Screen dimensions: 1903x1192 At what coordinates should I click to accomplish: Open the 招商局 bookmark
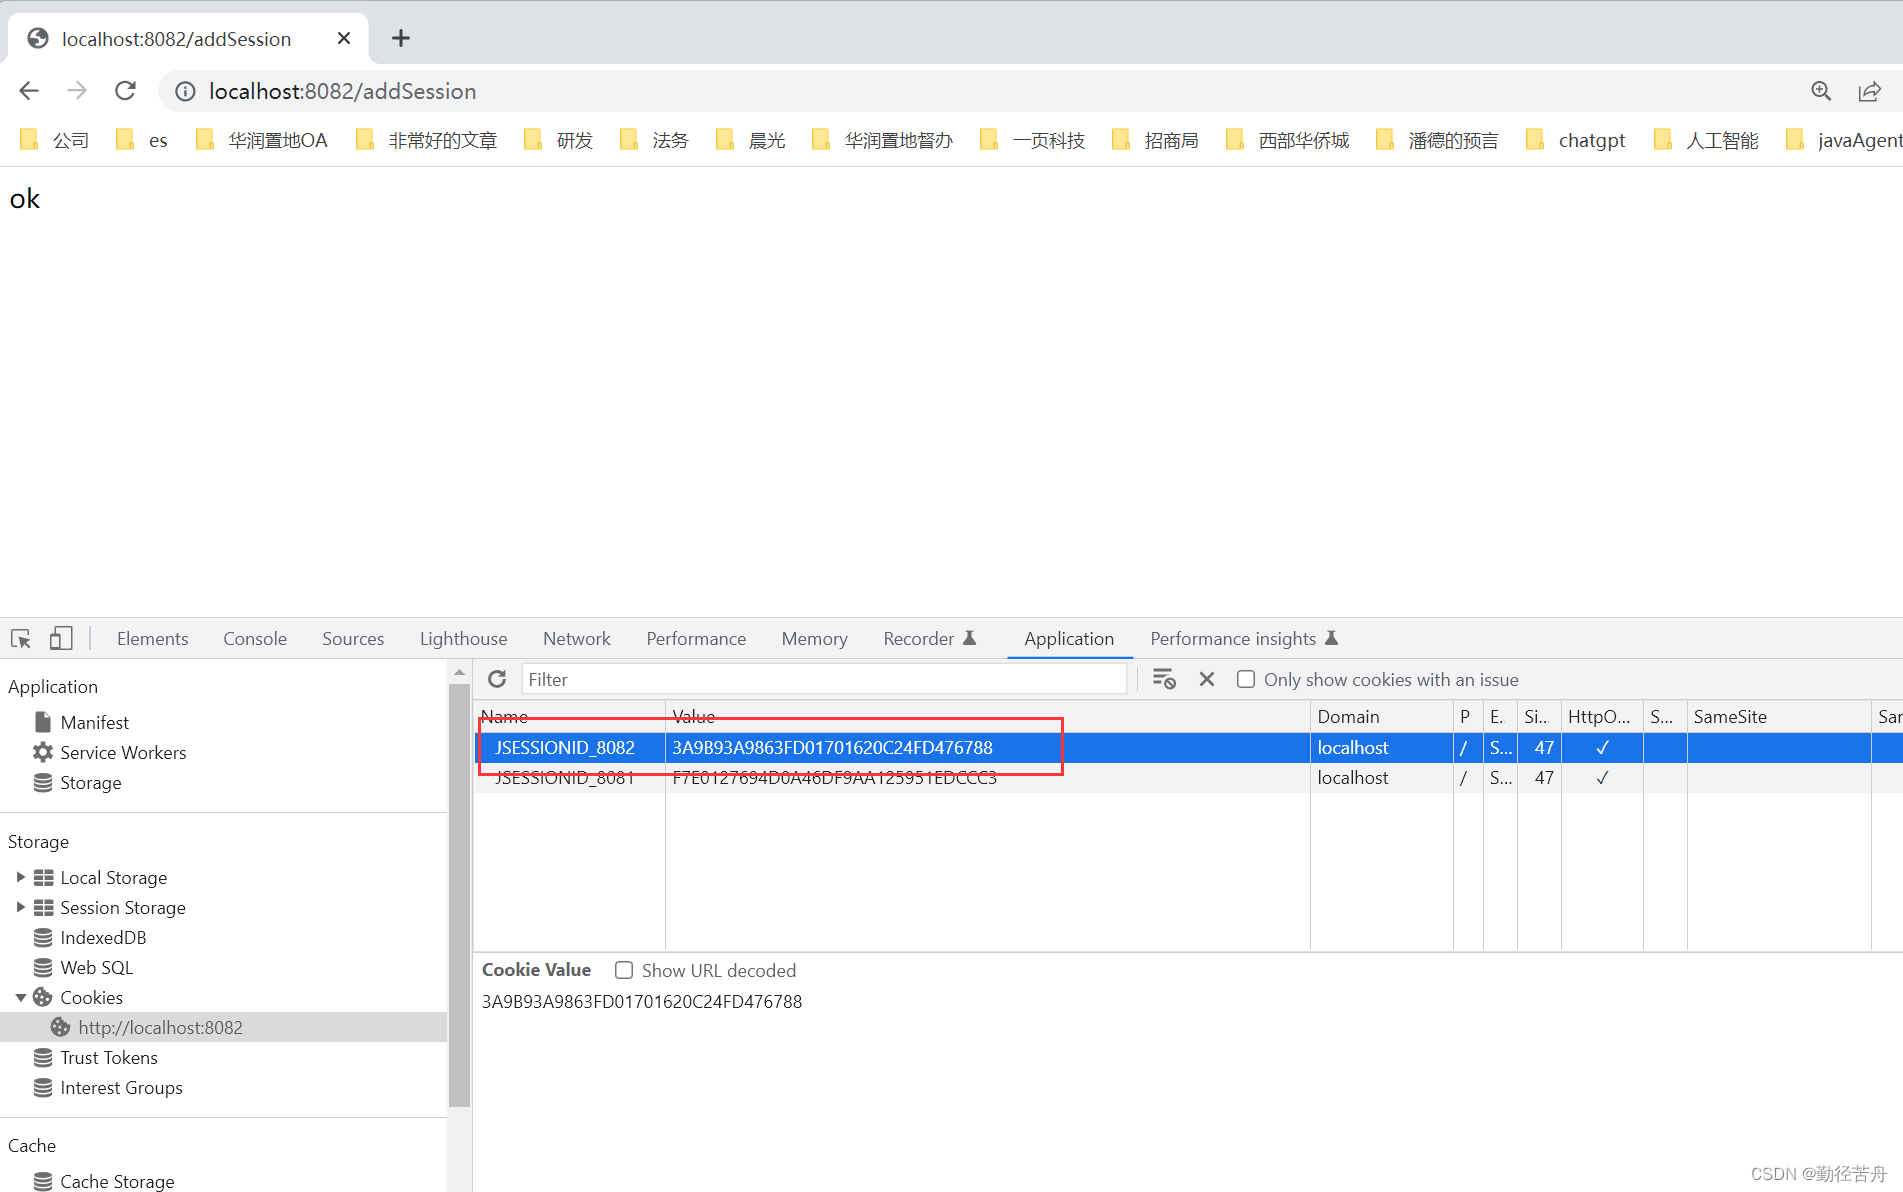click(1155, 140)
